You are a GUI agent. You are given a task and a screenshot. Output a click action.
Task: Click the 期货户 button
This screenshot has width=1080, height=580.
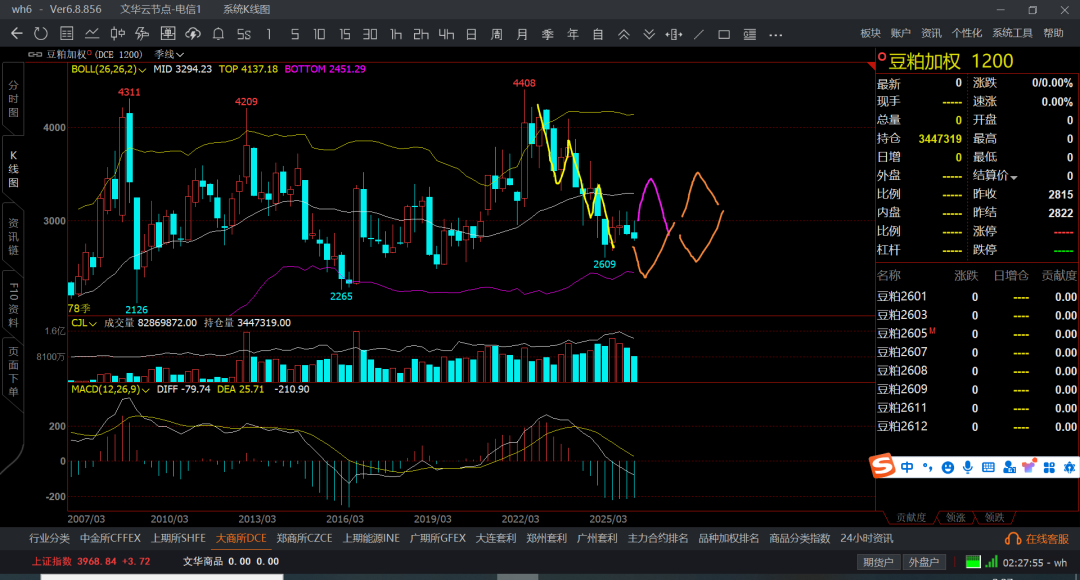(879, 562)
